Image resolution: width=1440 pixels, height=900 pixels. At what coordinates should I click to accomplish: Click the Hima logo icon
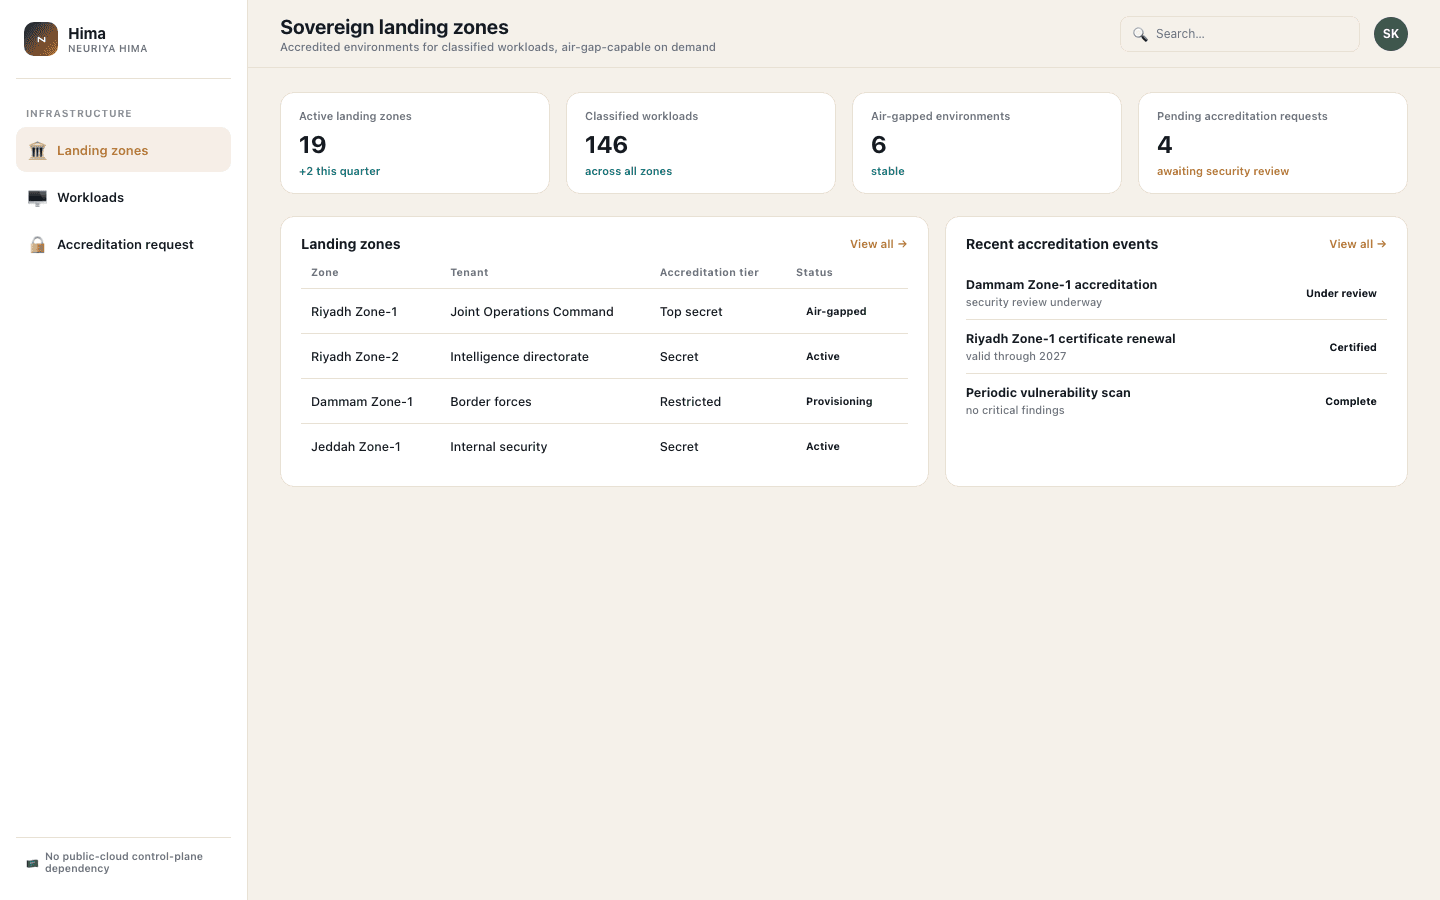[x=41, y=39]
